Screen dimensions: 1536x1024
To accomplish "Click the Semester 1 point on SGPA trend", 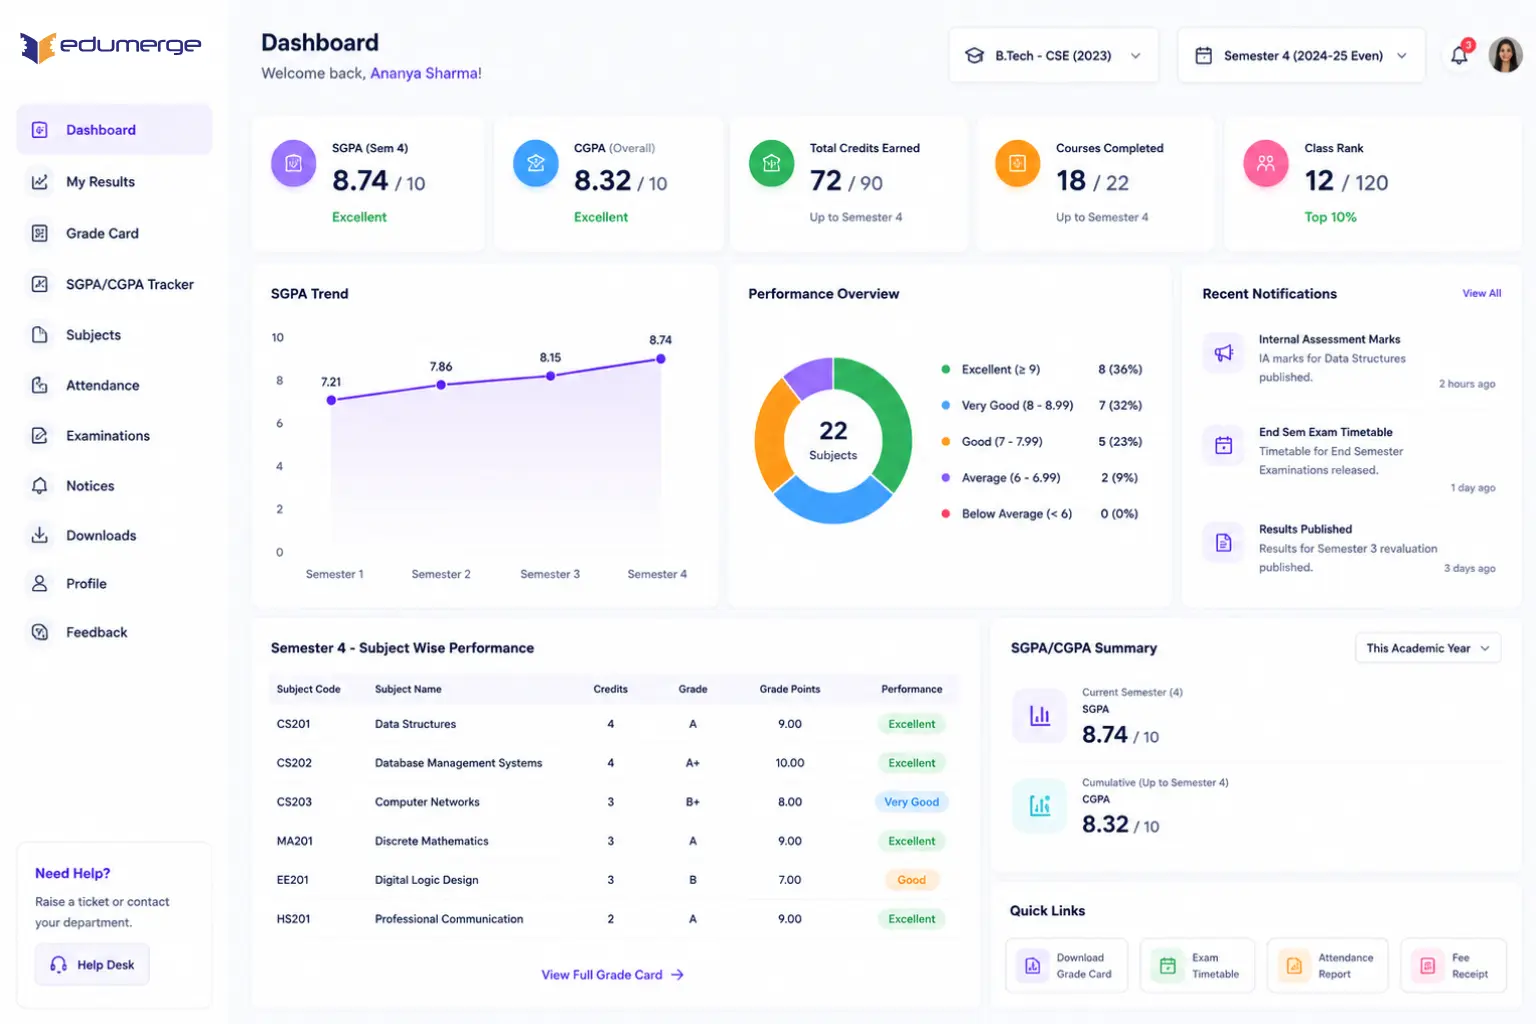I will click(x=331, y=400).
